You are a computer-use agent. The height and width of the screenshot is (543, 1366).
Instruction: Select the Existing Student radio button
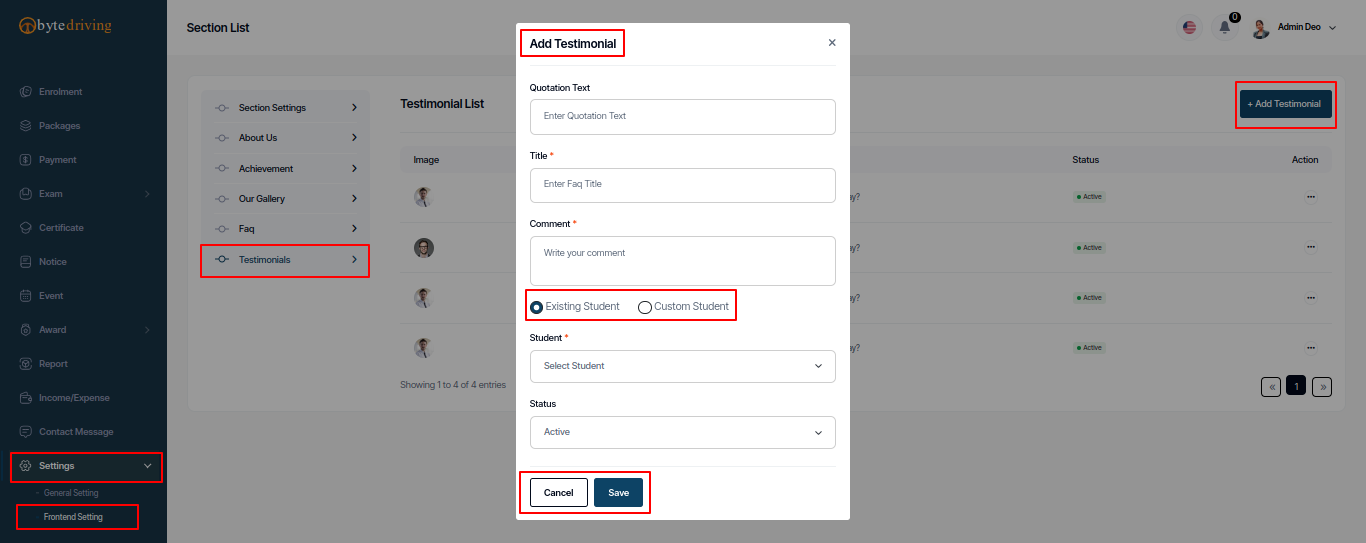click(537, 307)
